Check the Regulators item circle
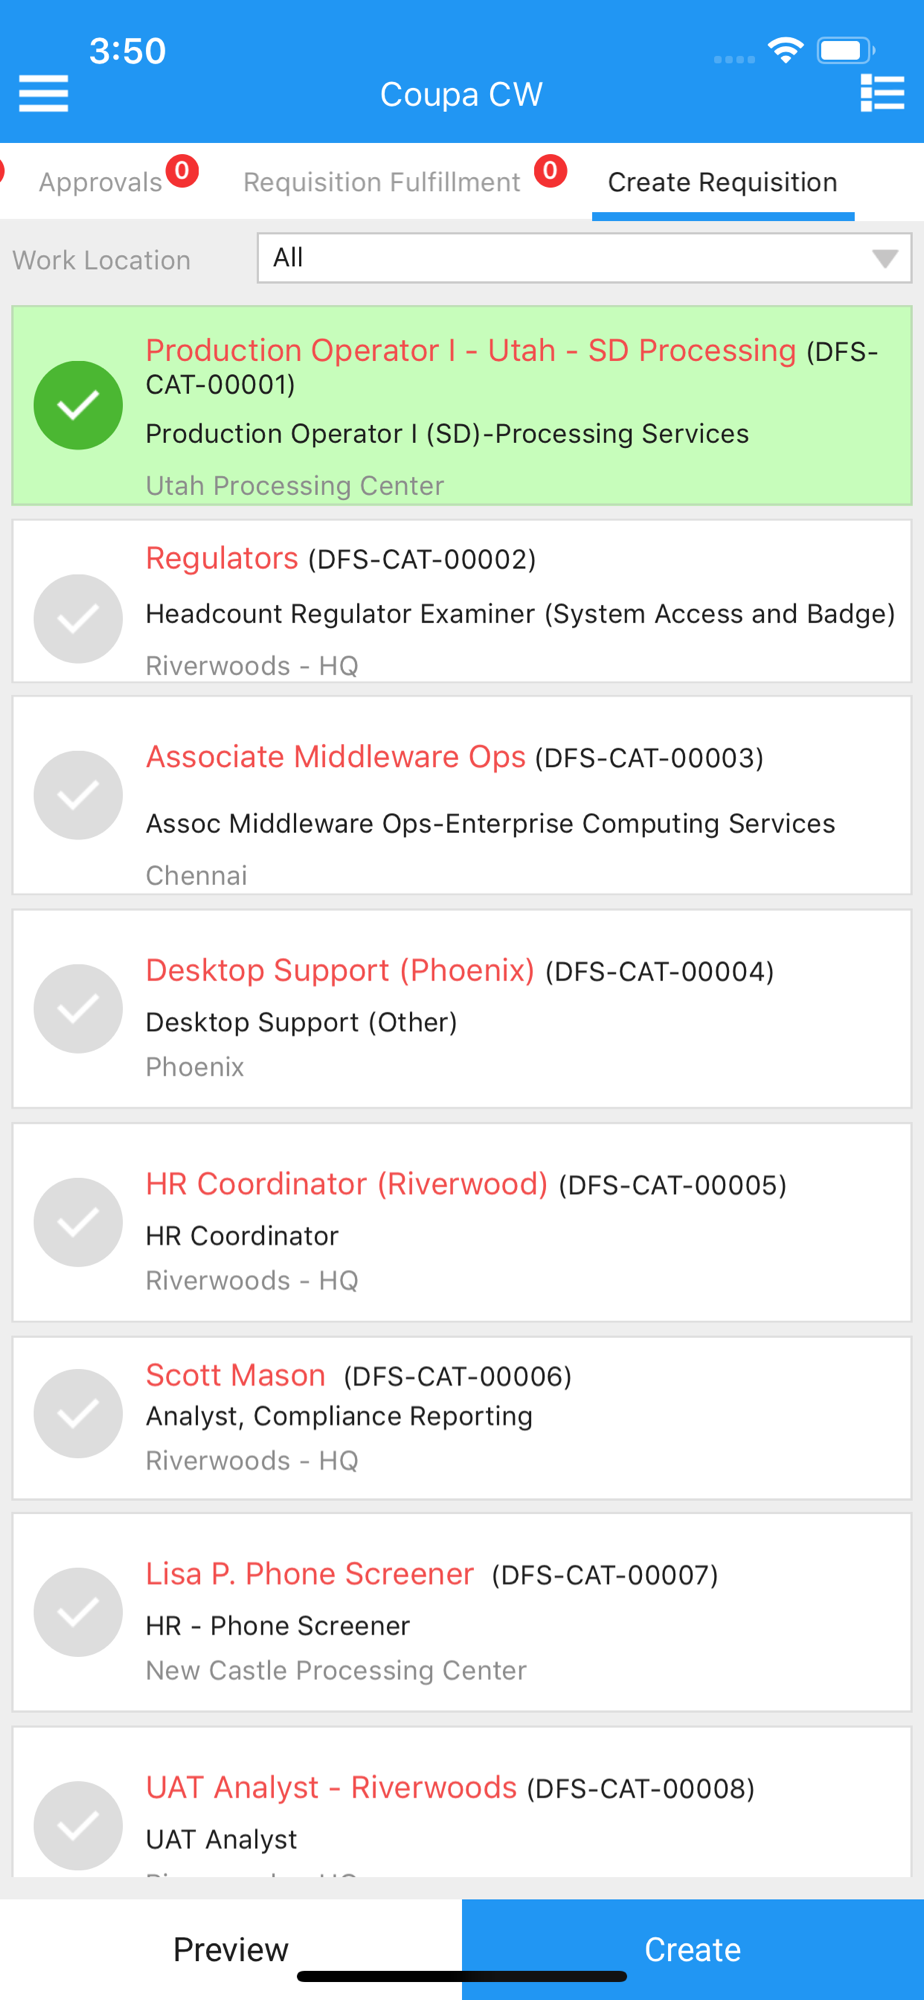924x2000 pixels. tap(78, 619)
